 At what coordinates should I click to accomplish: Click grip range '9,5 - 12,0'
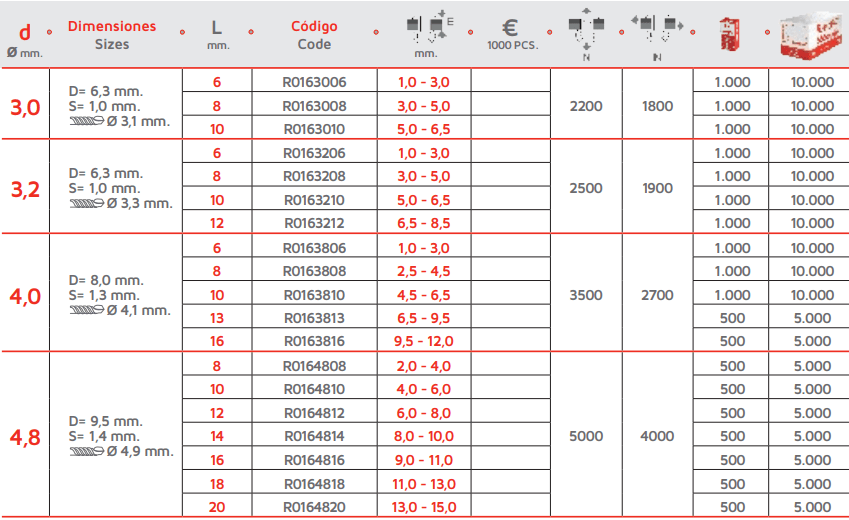(x=423, y=341)
